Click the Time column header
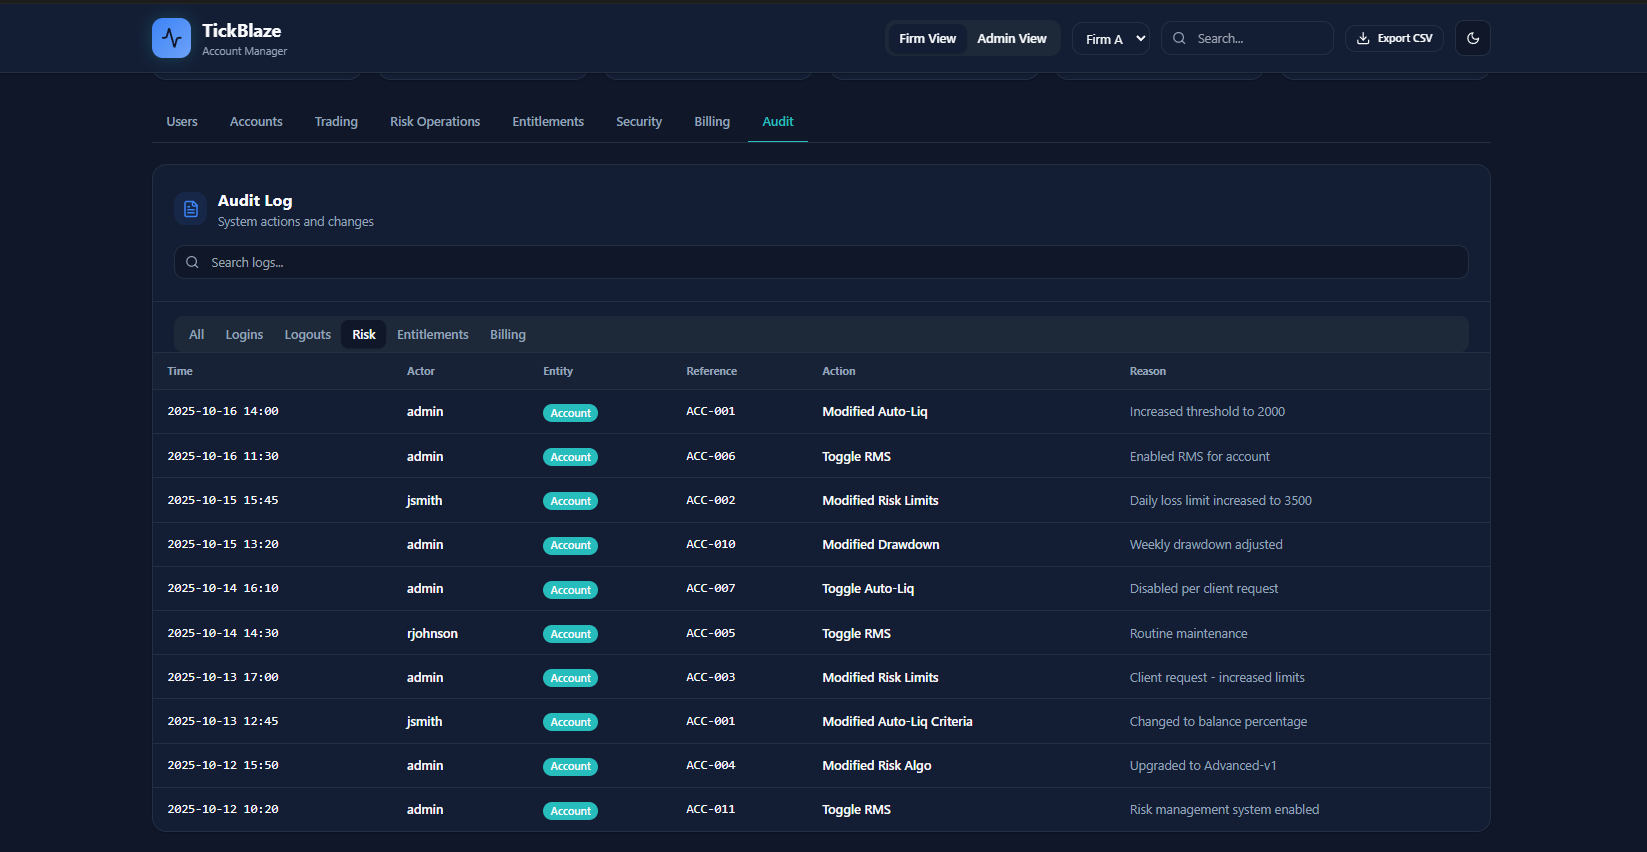1647x852 pixels. tap(180, 371)
